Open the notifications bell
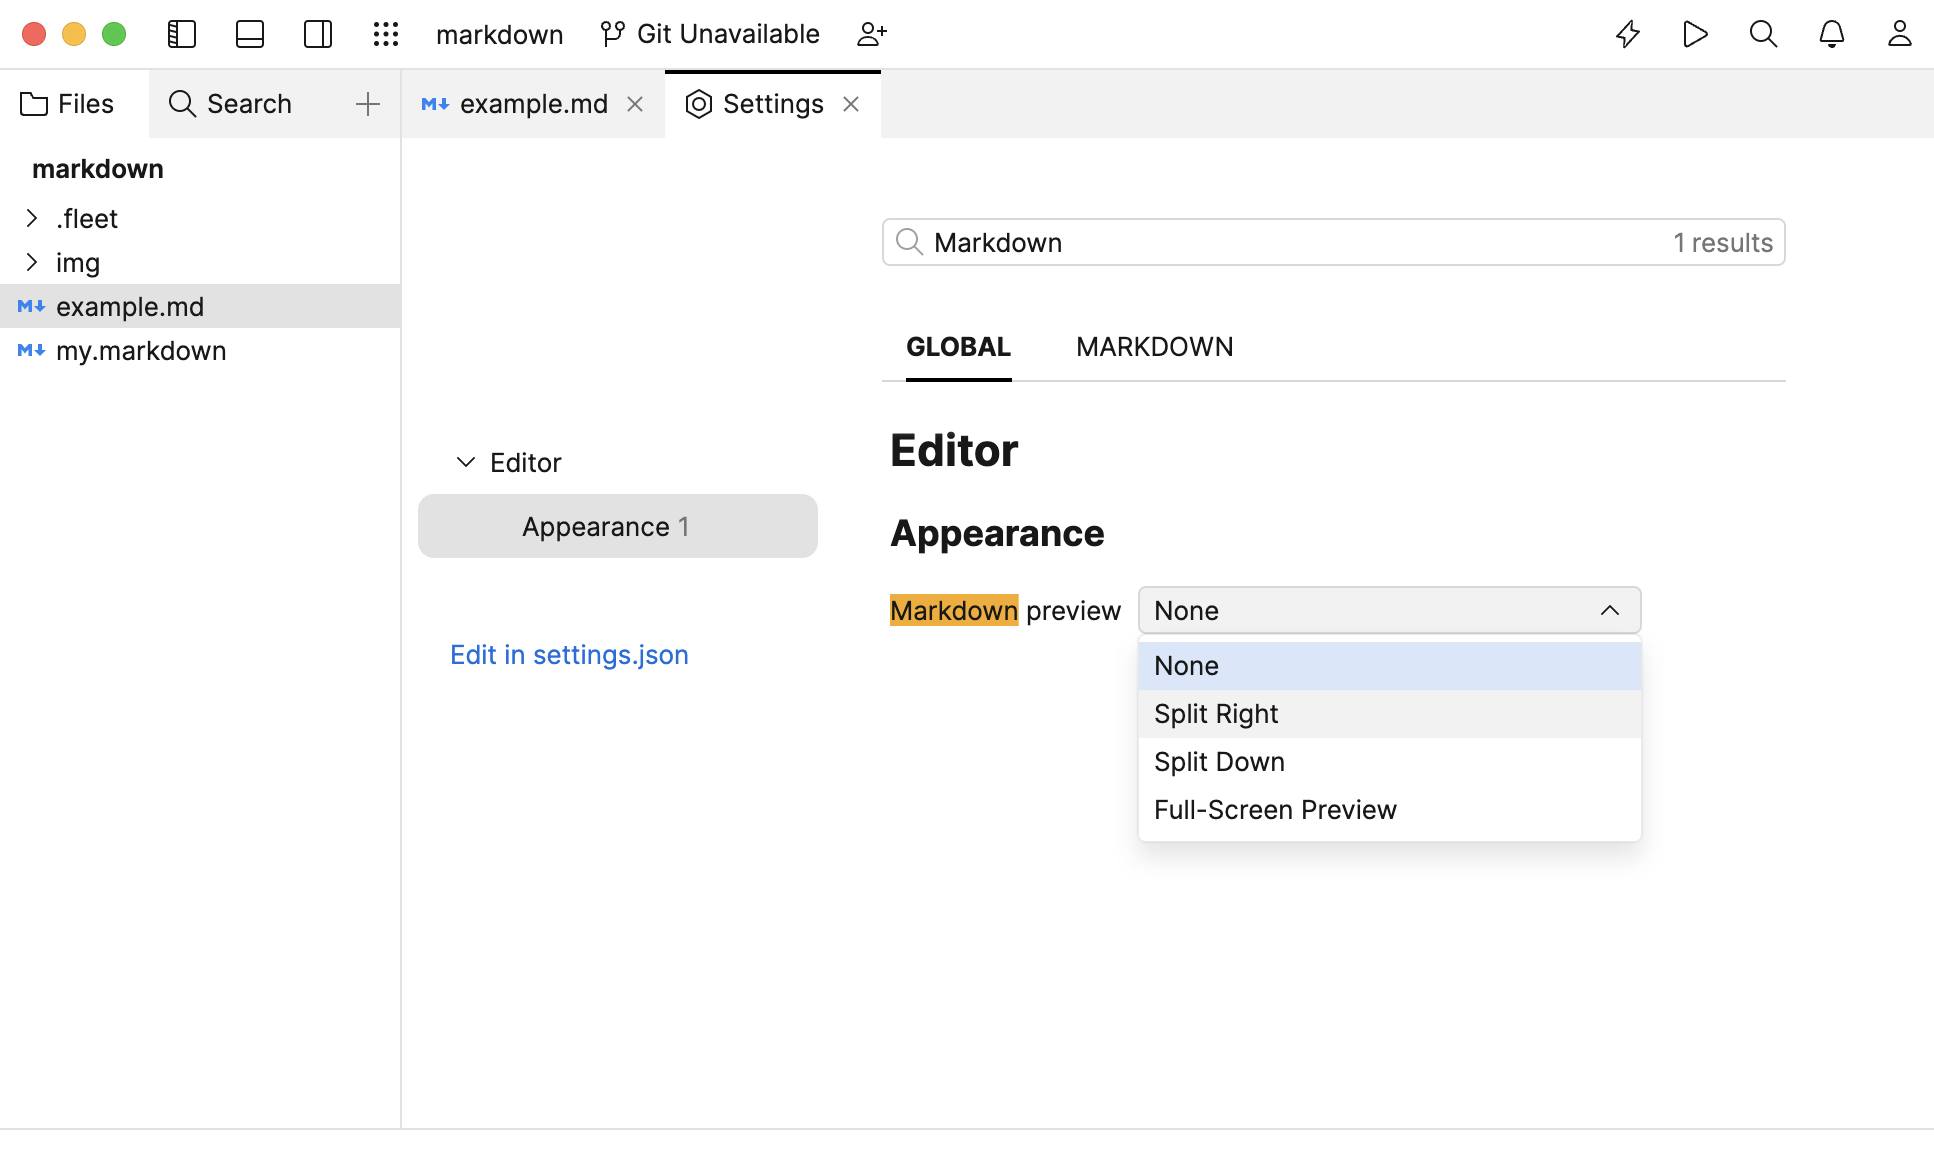 (1832, 33)
